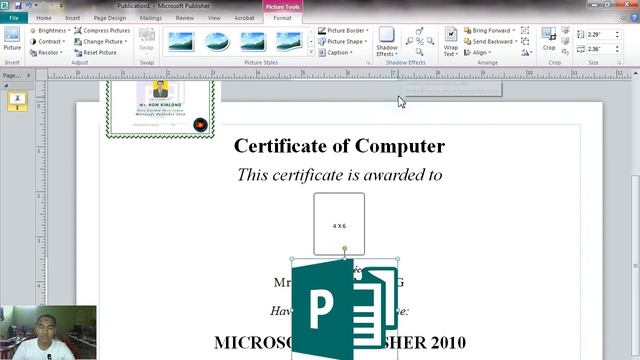
Task: Click the Save icon in the quick access toolbar
Action: click(18, 5)
